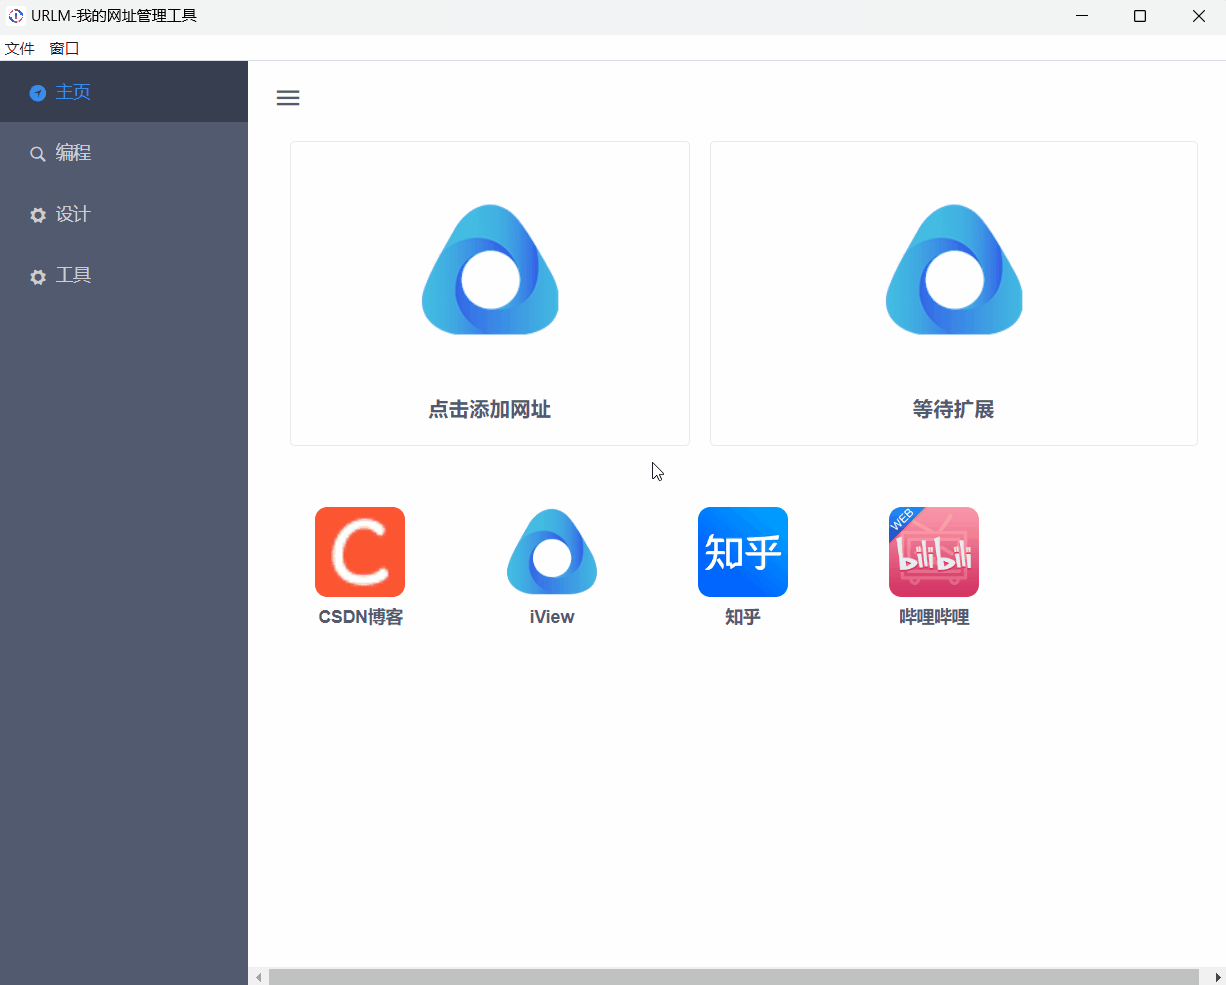This screenshot has height=985, width=1226.
Task: Click the 点击添加网址 label
Action: tap(490, 409)
